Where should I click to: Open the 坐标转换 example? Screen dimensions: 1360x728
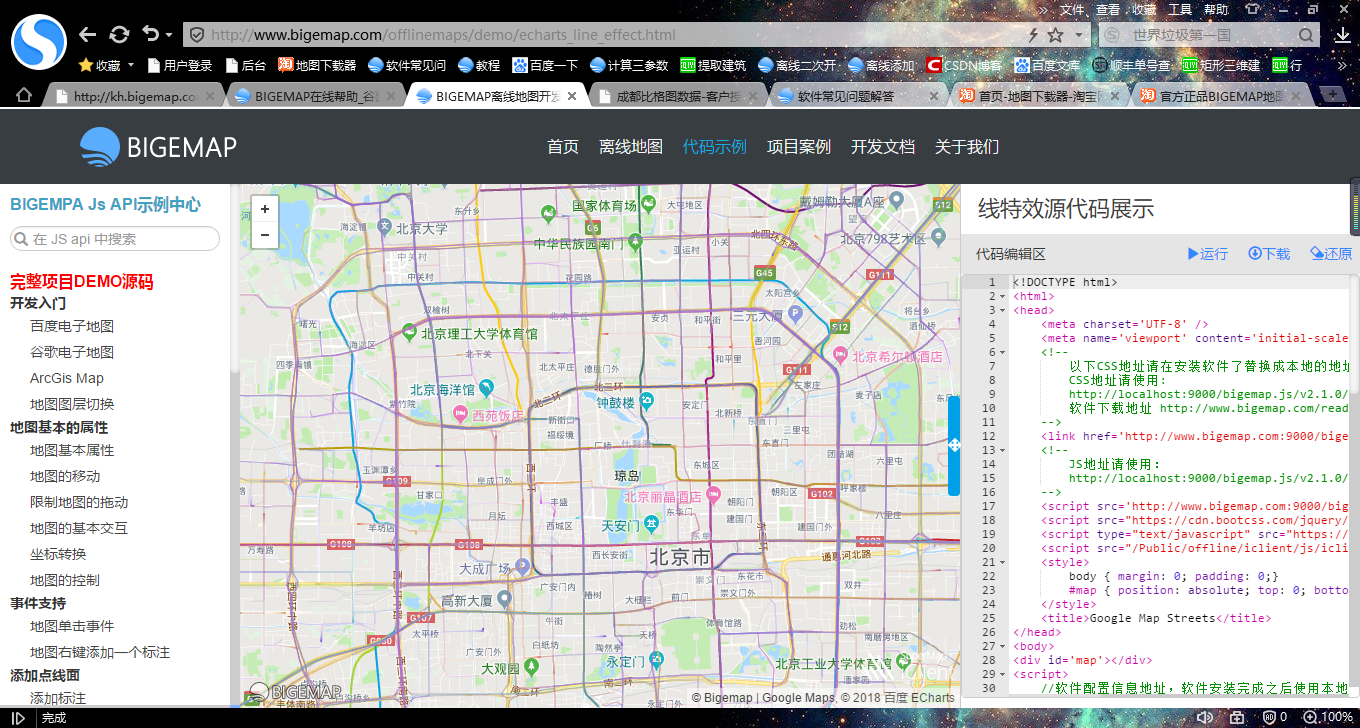click(58, 554)
